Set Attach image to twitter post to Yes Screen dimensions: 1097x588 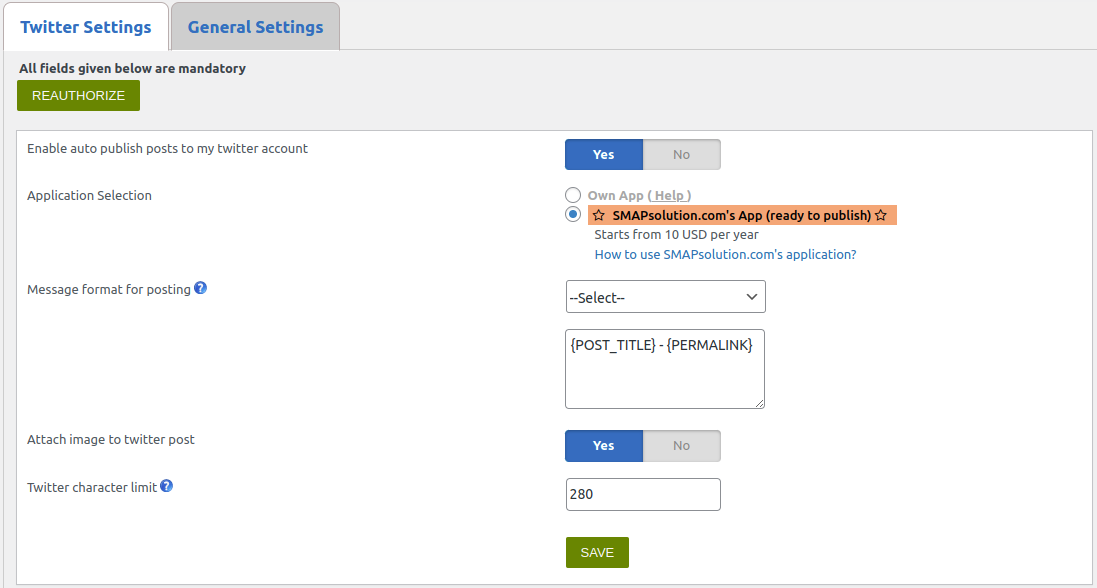tap(604, 446)
